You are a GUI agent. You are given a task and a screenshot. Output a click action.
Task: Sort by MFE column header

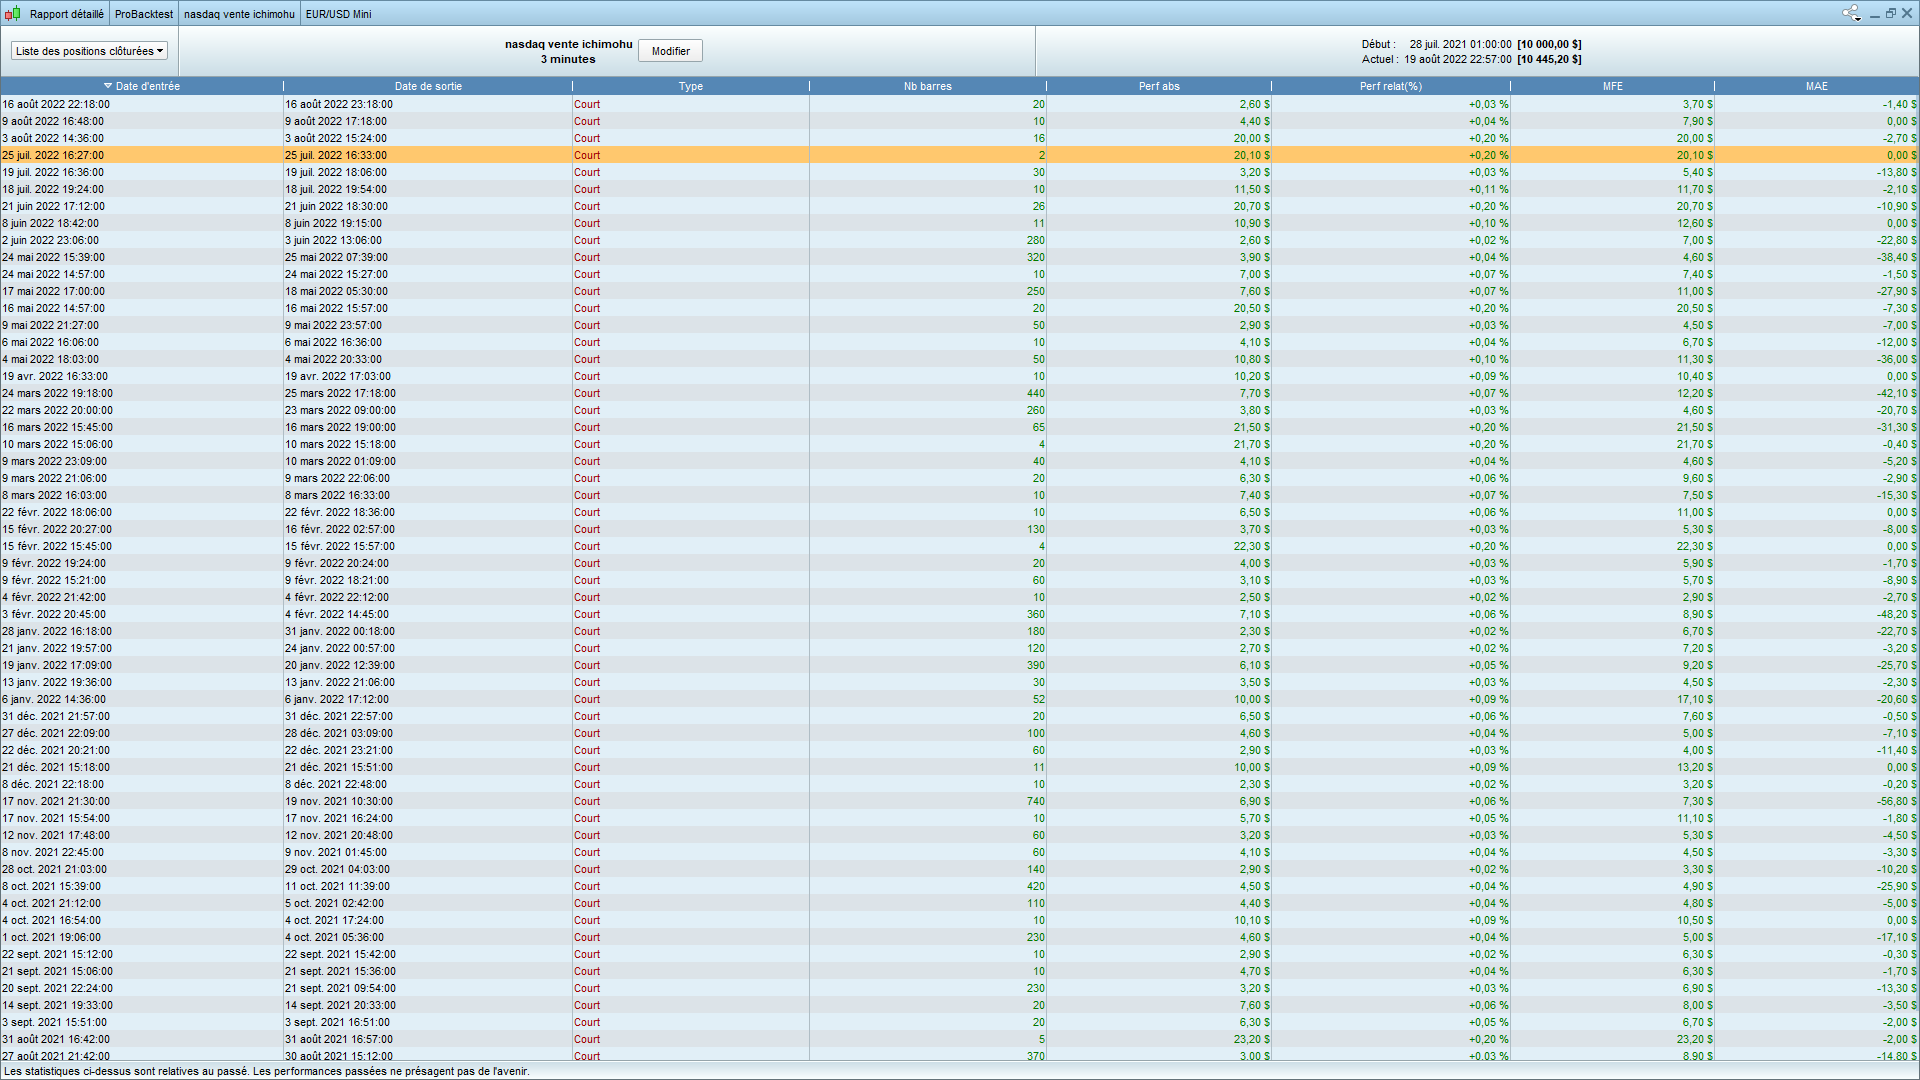click(x=1612, y=86)
